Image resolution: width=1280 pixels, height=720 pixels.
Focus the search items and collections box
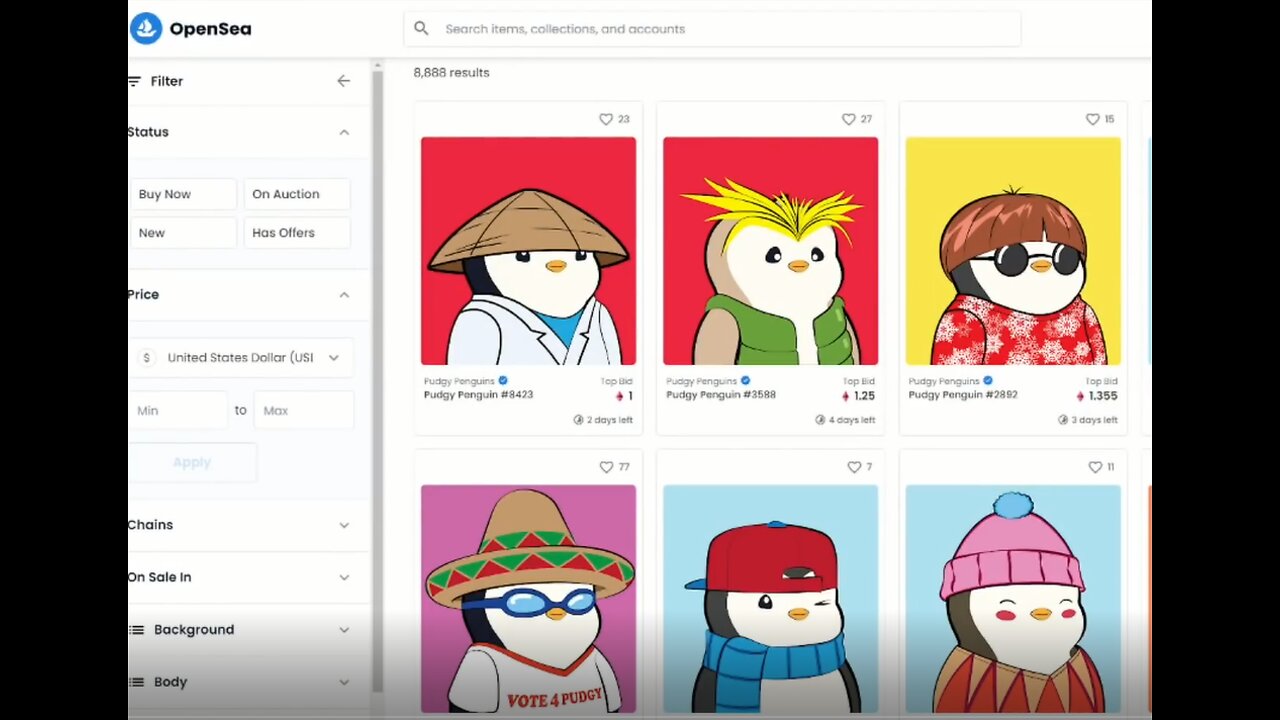(712, 29)
